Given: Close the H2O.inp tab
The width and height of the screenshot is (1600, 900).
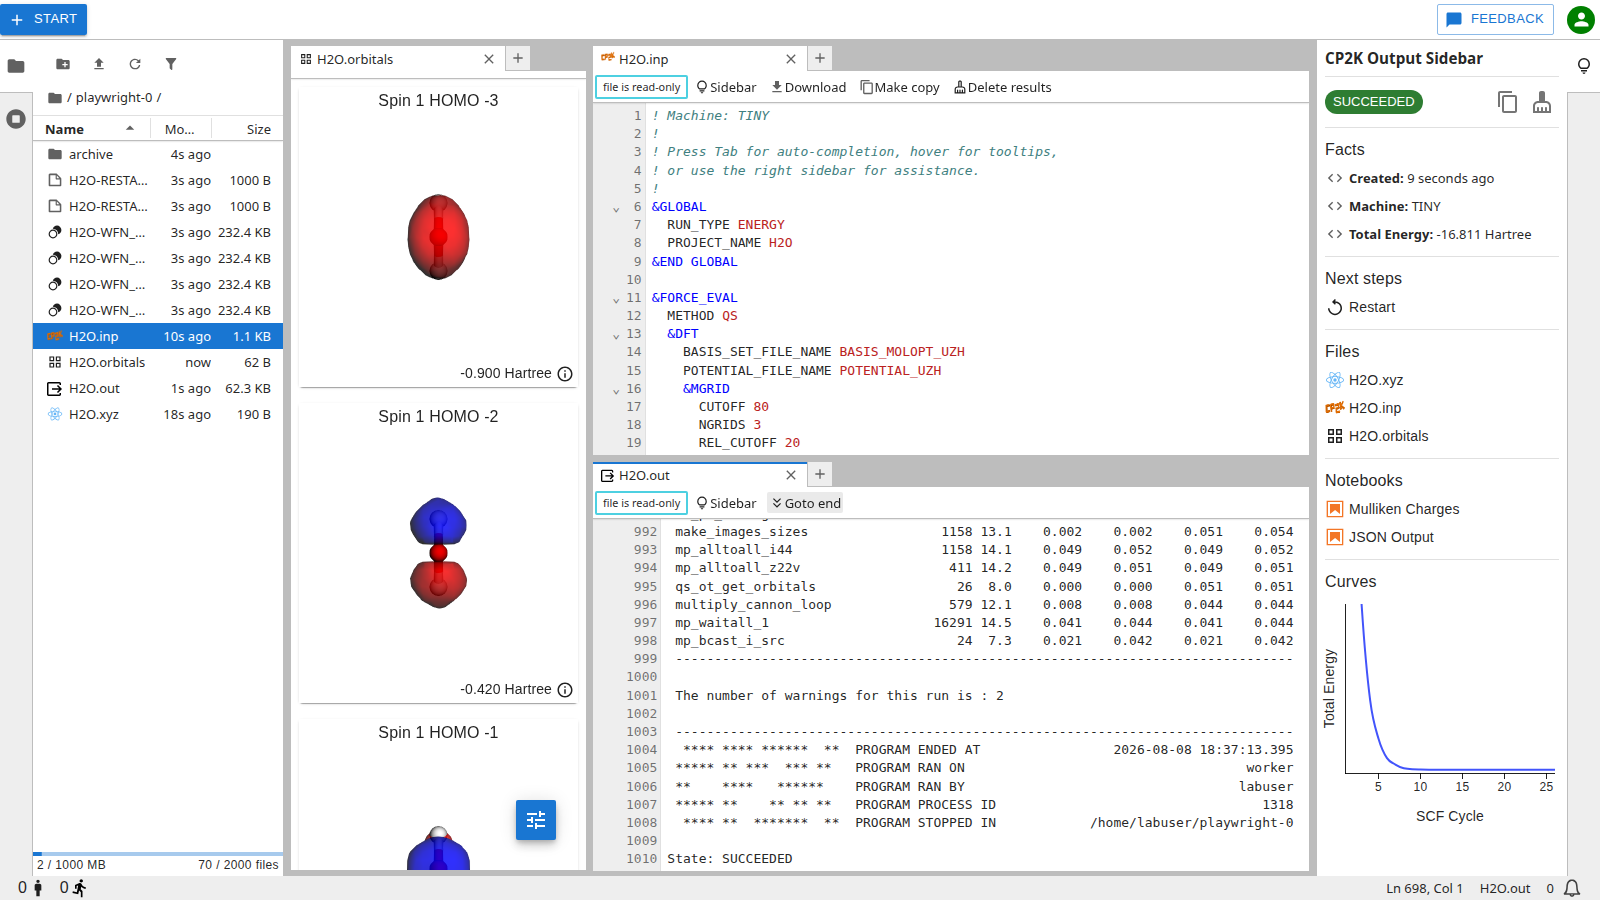Looking at the screenshot, I should 791,59.
